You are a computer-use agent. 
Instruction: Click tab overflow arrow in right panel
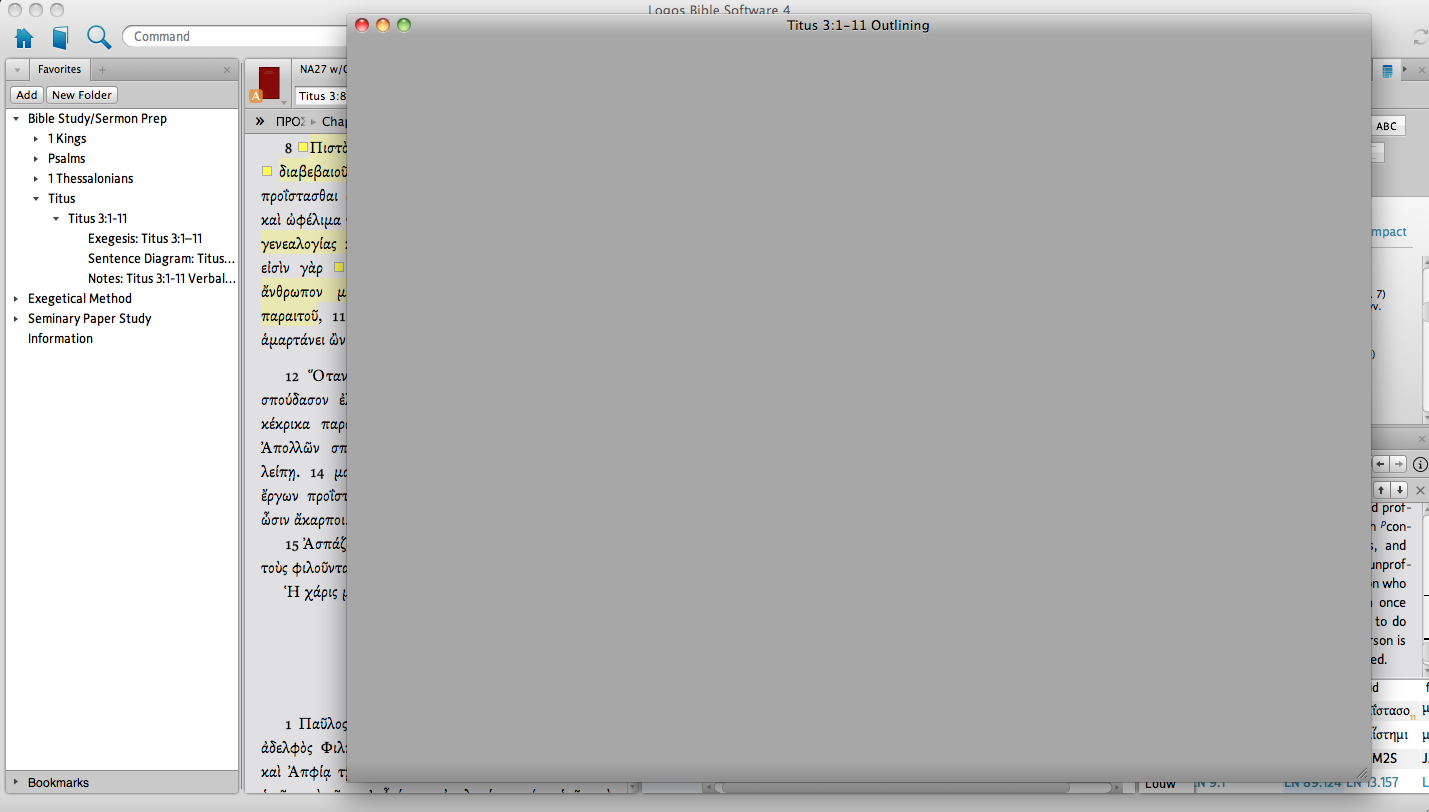coord(1406,69)
